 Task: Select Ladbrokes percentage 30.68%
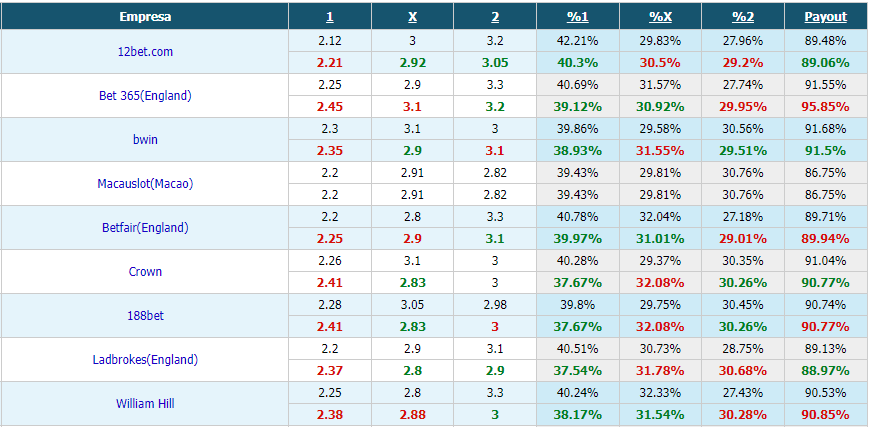pos(743,370)
